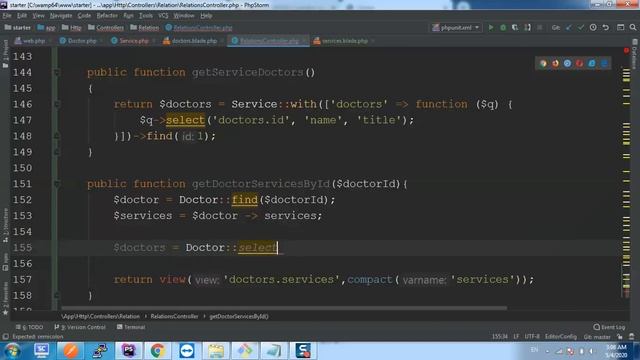
Task: Click the profiler icon next to coverage
Action: click(x=527, y=27)
